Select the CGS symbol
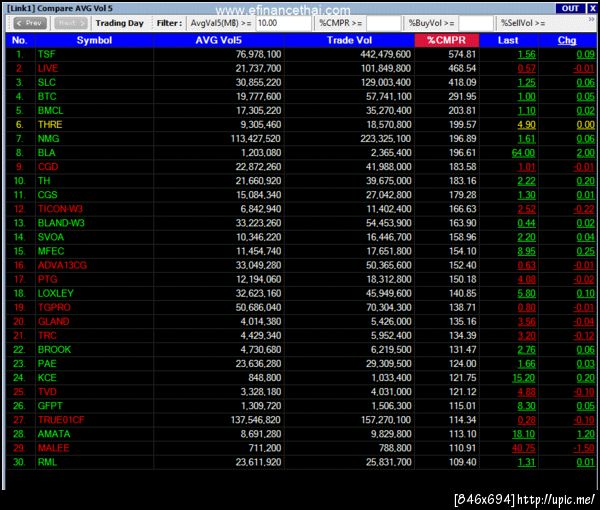 (47, 195)
